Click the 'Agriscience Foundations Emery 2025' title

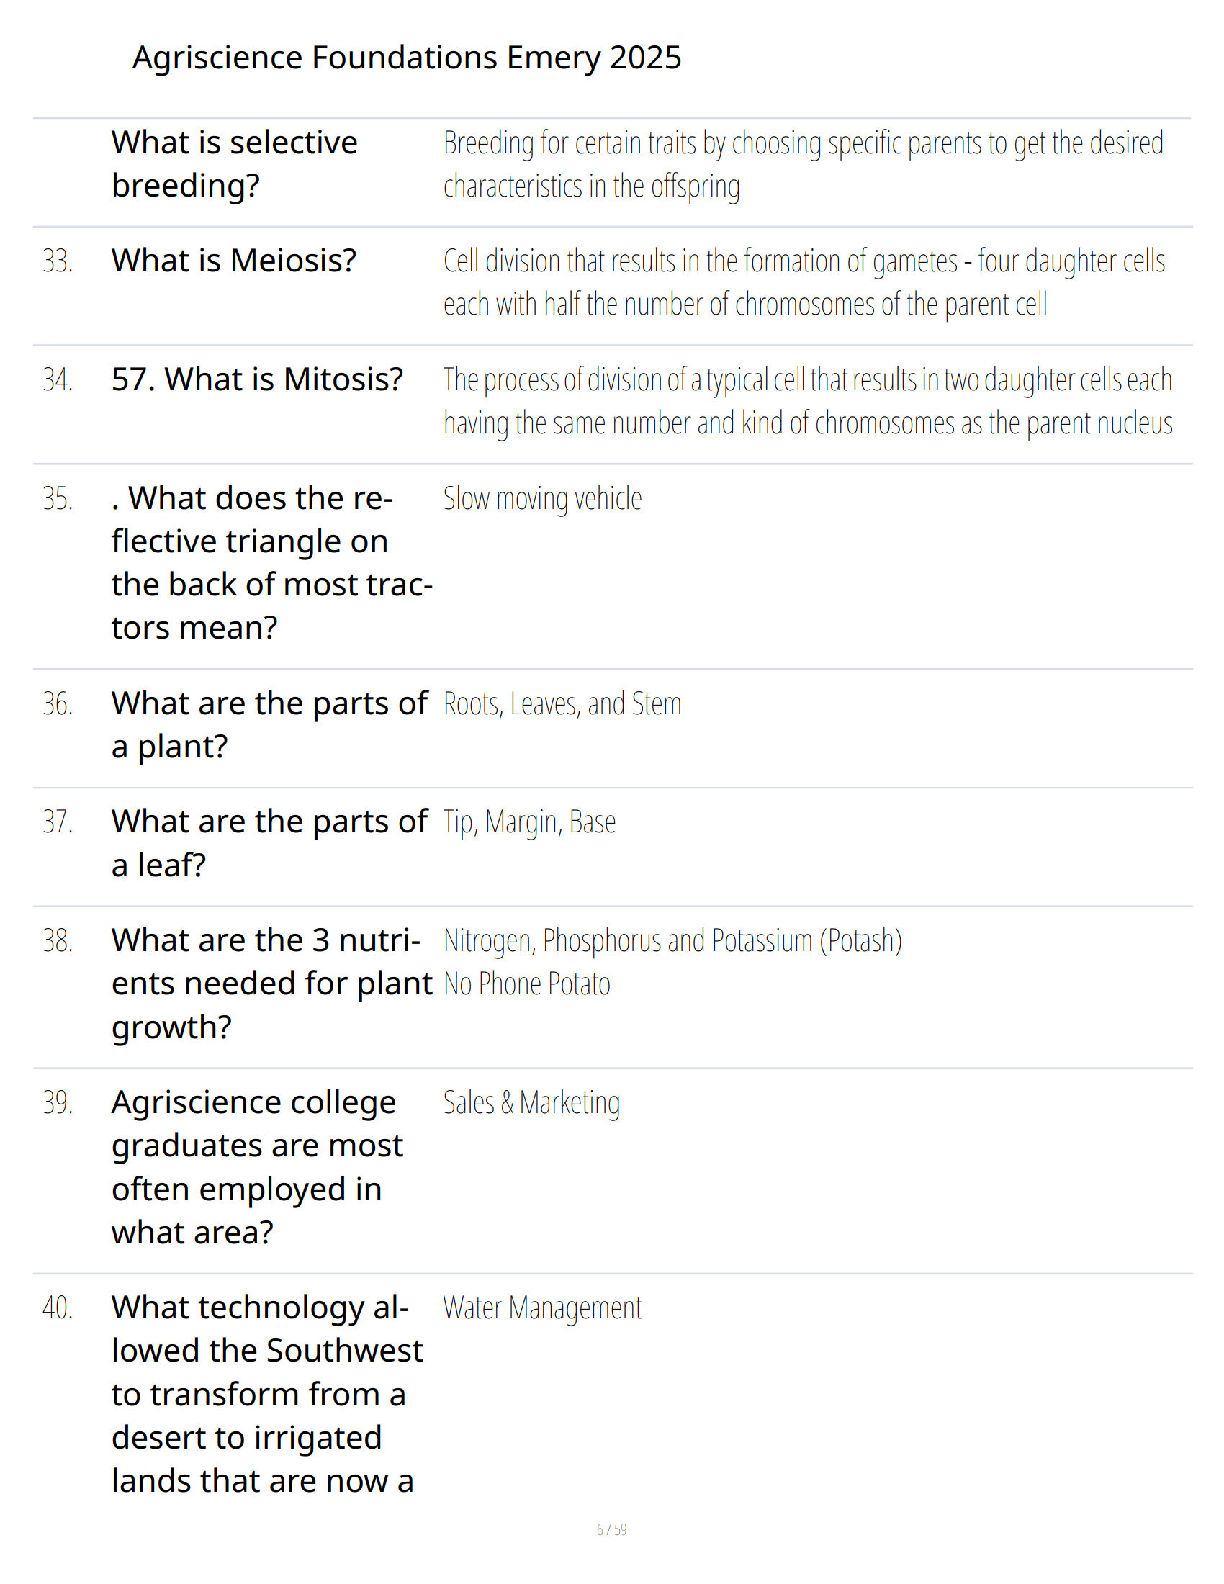coord(406,58)
